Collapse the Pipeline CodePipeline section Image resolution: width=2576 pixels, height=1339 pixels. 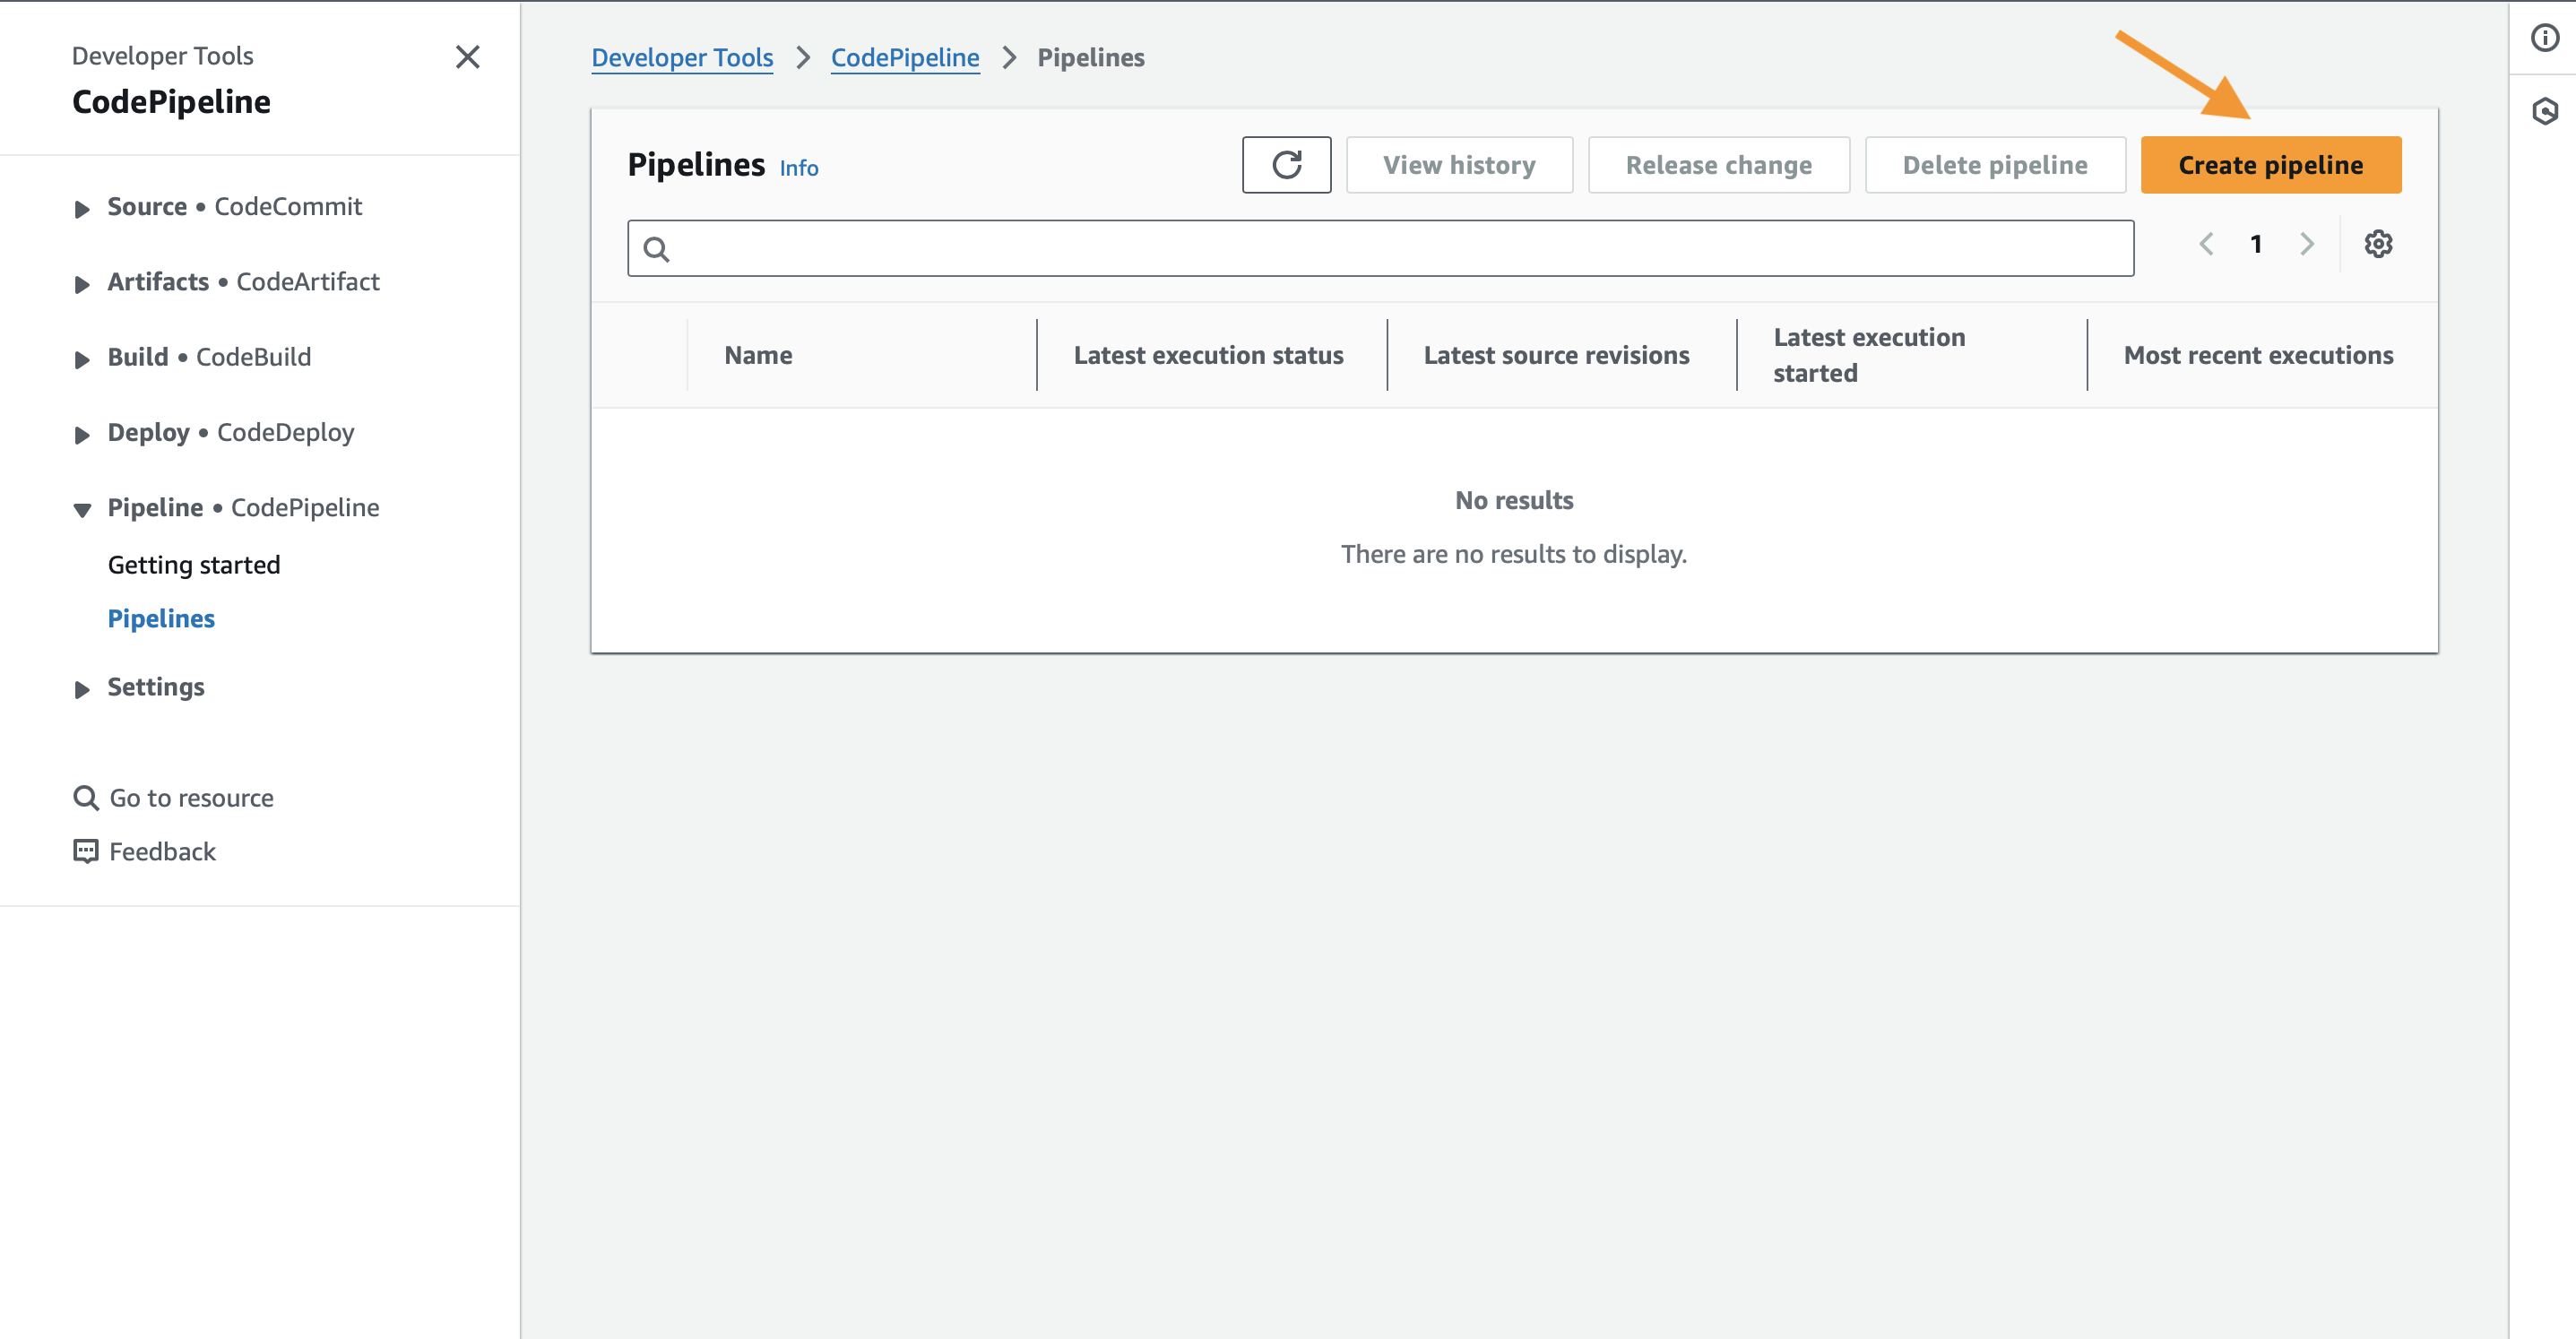82,509
